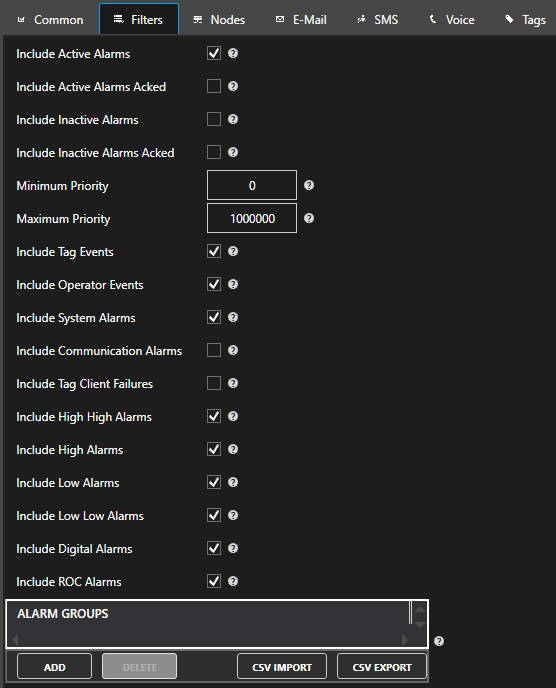Screen dimensions: 556x688
Task: Click help icon beside Maximum Priority
Action: coord(309,219)
